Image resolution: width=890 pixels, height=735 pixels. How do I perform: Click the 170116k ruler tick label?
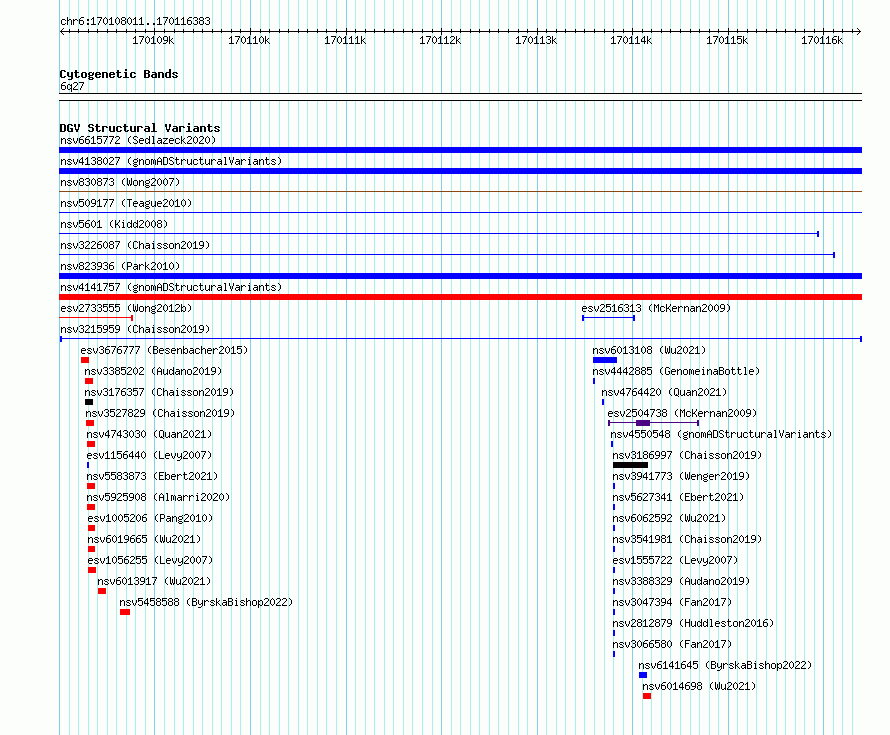[x=822, y=40]
